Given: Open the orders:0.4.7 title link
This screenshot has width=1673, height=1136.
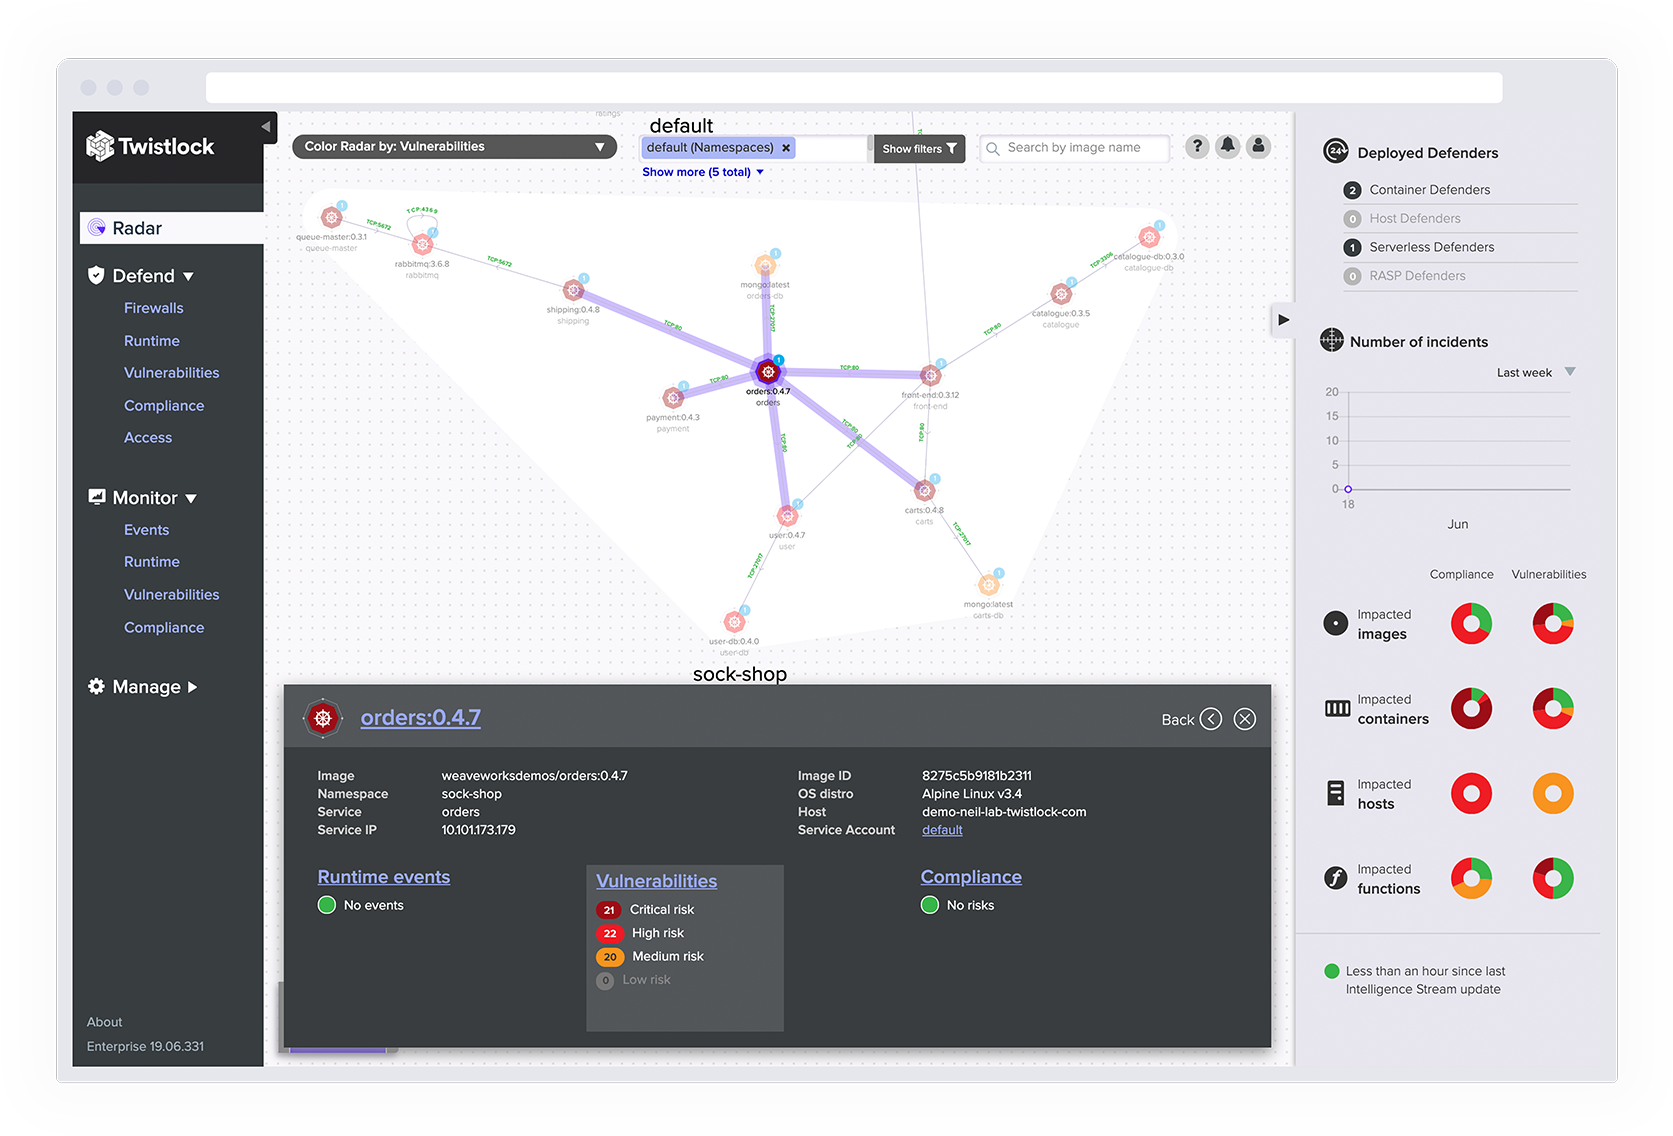Looking at the screenshot, I should (x=420, y=718).
